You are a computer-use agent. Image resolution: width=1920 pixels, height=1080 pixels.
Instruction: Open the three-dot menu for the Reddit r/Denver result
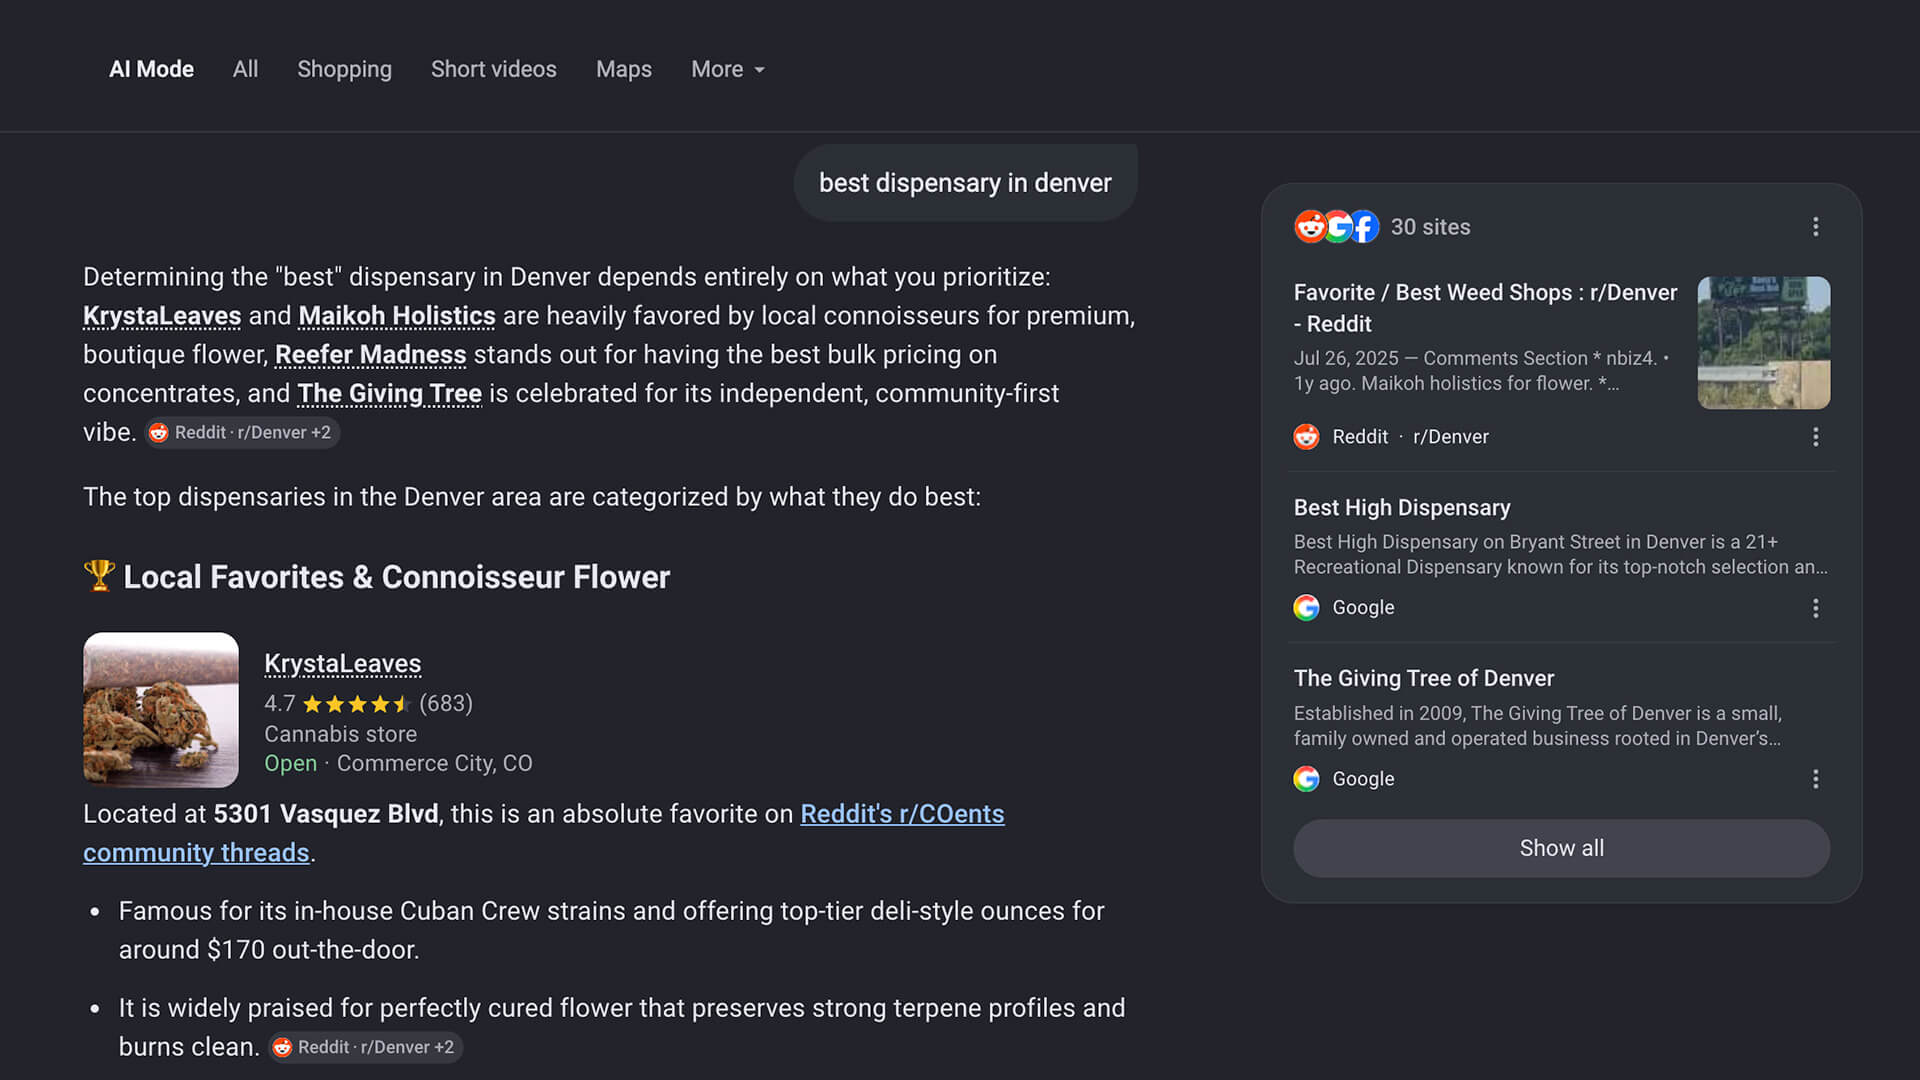[1816, 437]
